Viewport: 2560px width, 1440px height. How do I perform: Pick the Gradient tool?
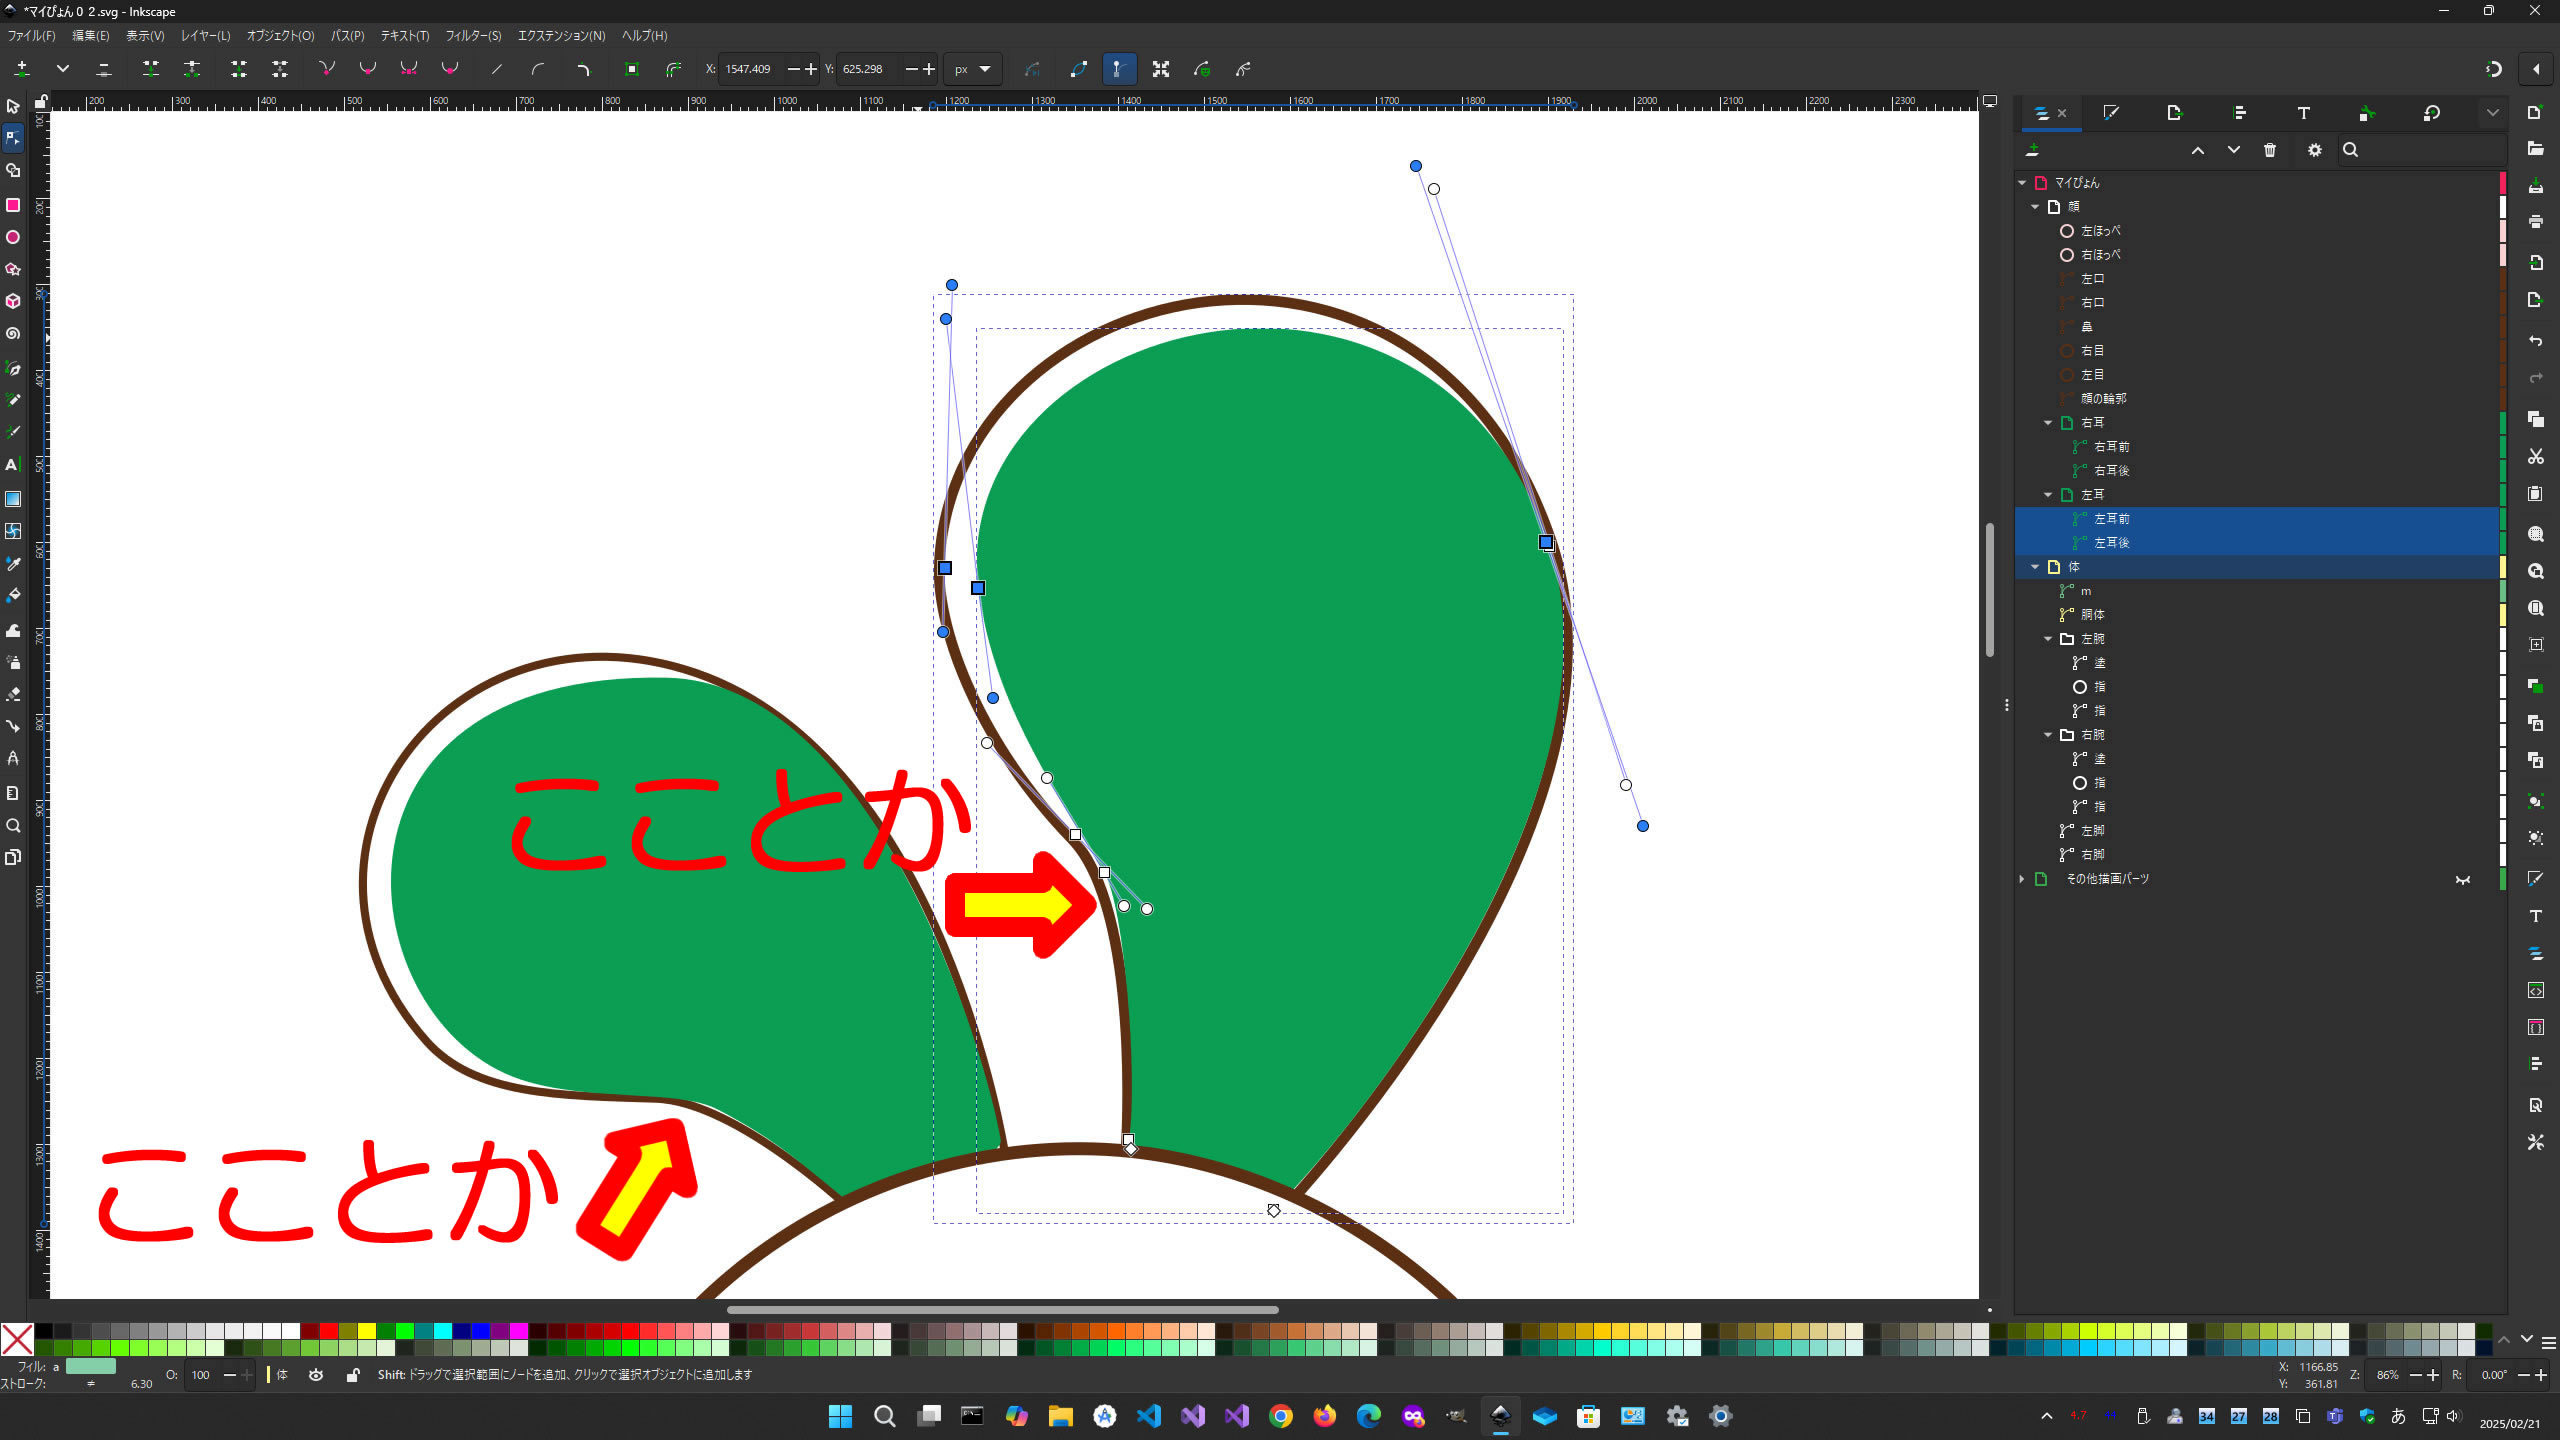[x=13, y=499]
